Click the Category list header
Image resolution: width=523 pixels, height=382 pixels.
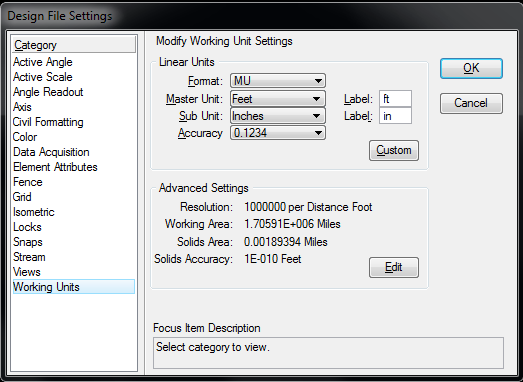74,45
